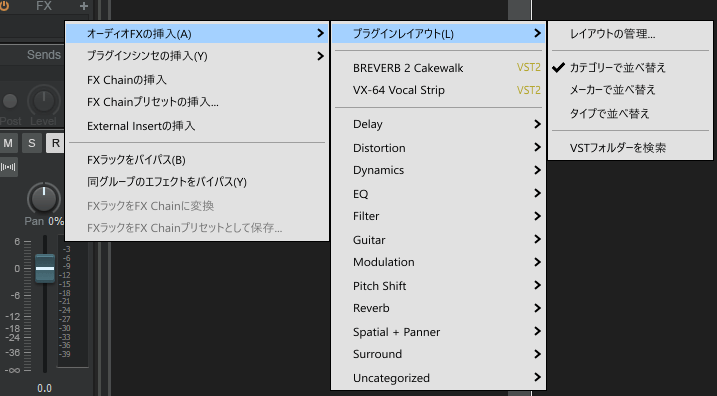Click the 0.0 volume value field
This screenshot has height=396, width=717.
pos(44,388)
